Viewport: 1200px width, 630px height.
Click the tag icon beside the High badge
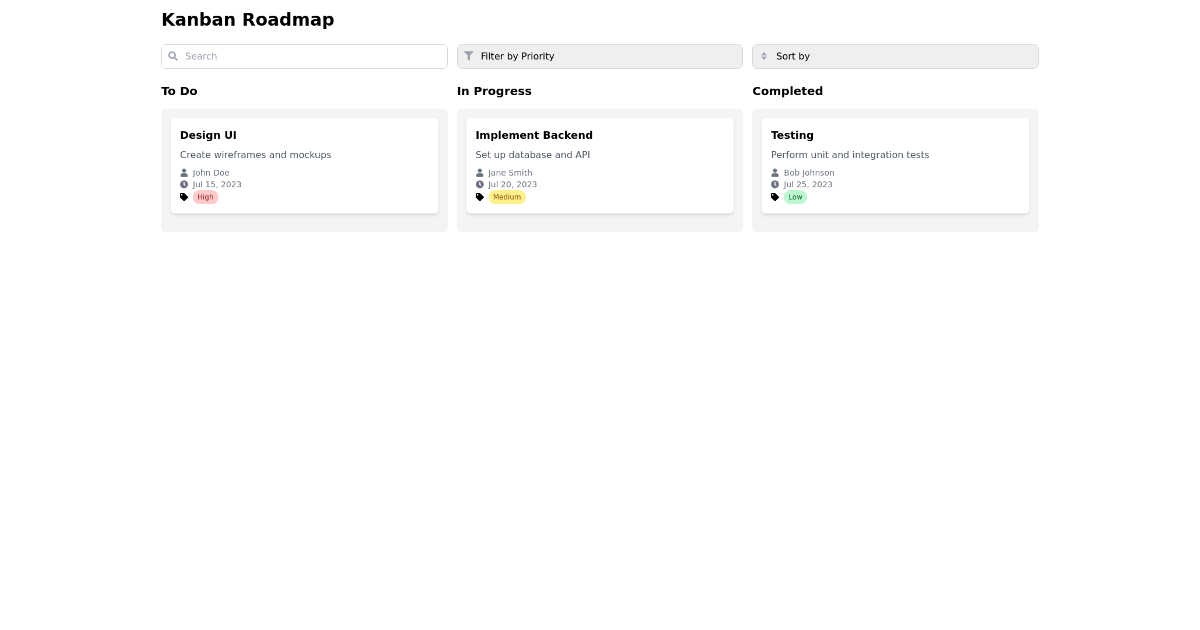pos(184,197)
